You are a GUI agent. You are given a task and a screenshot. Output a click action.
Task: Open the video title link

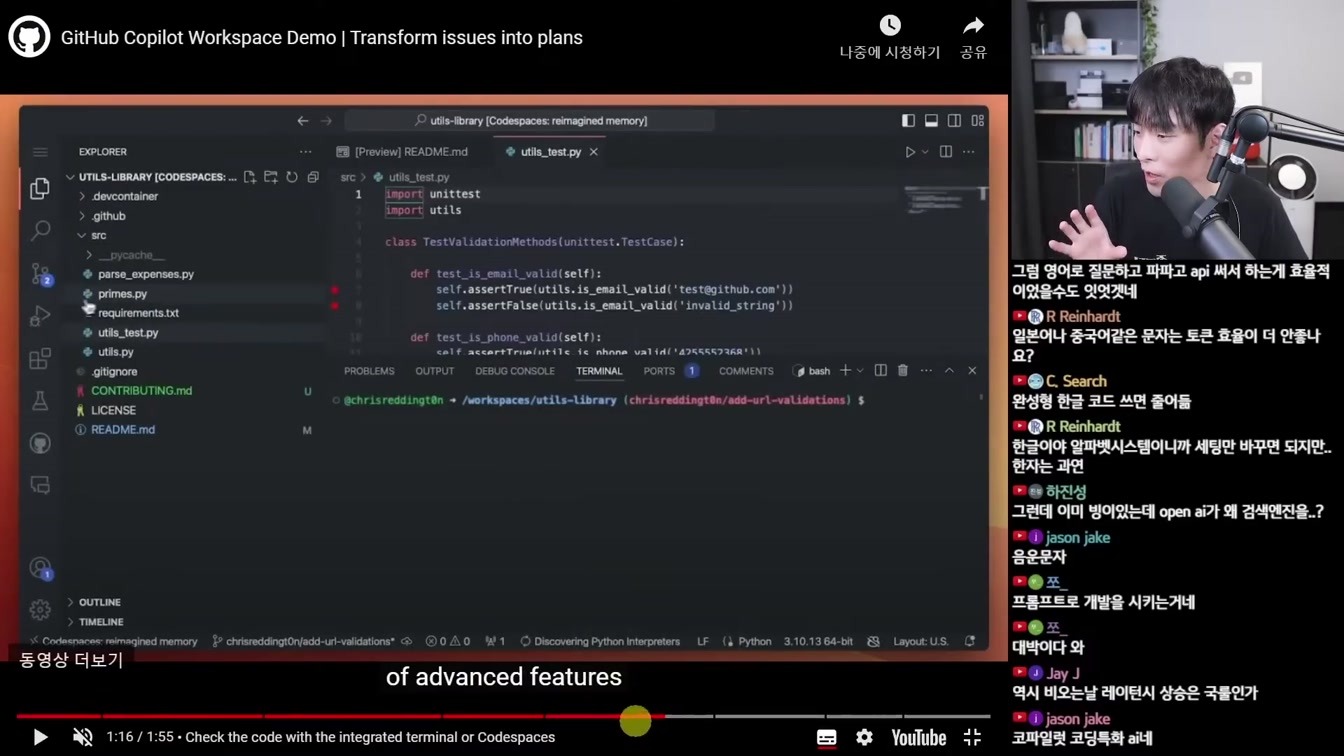322,38
